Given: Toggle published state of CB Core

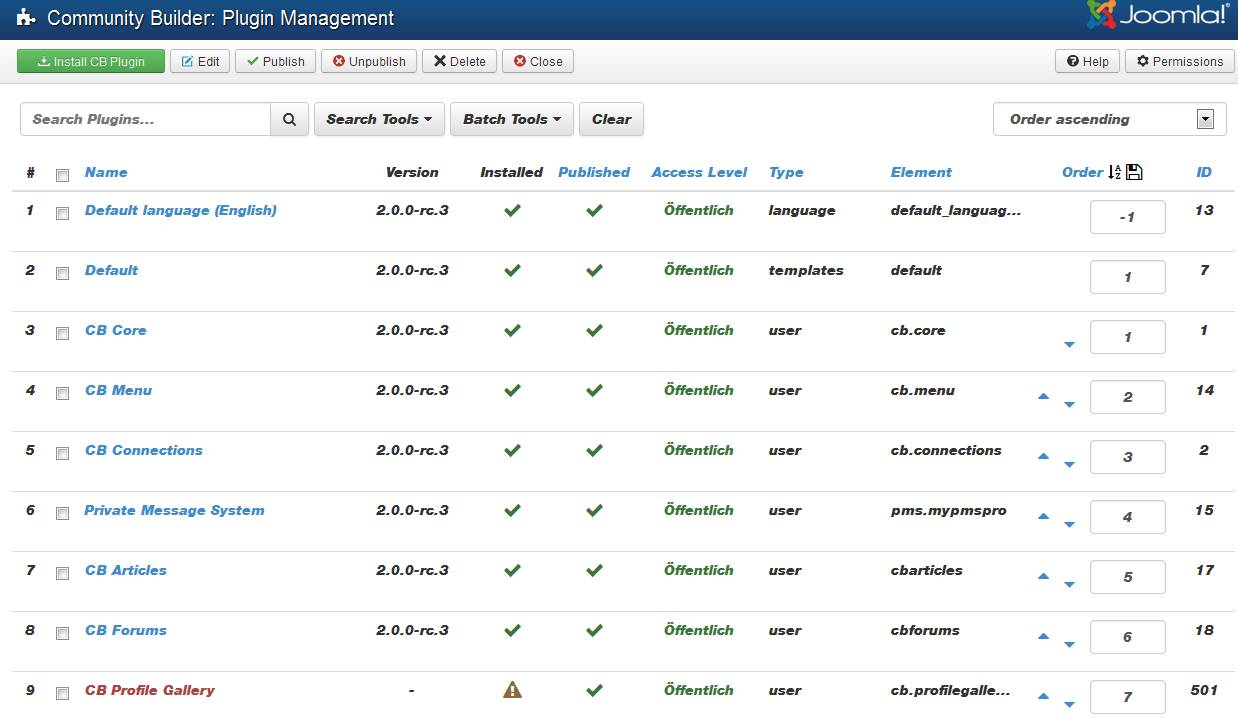Looking at the screenshot, I should coord(594,330).
